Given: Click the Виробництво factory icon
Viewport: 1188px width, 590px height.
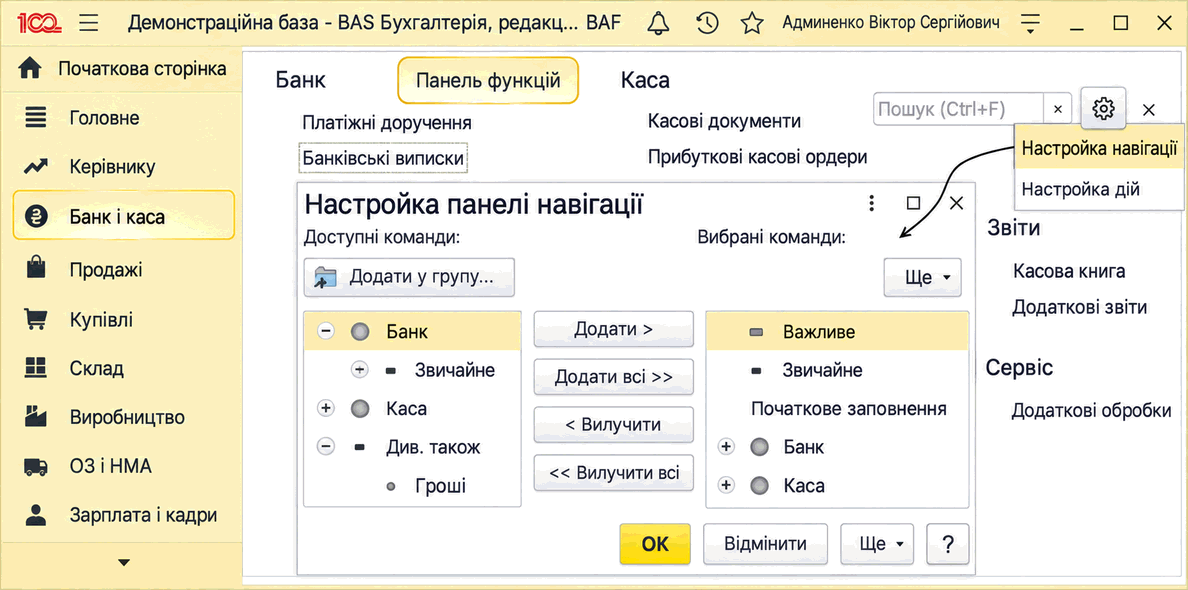Looking at the screenshot, I should tap(36, 417).
